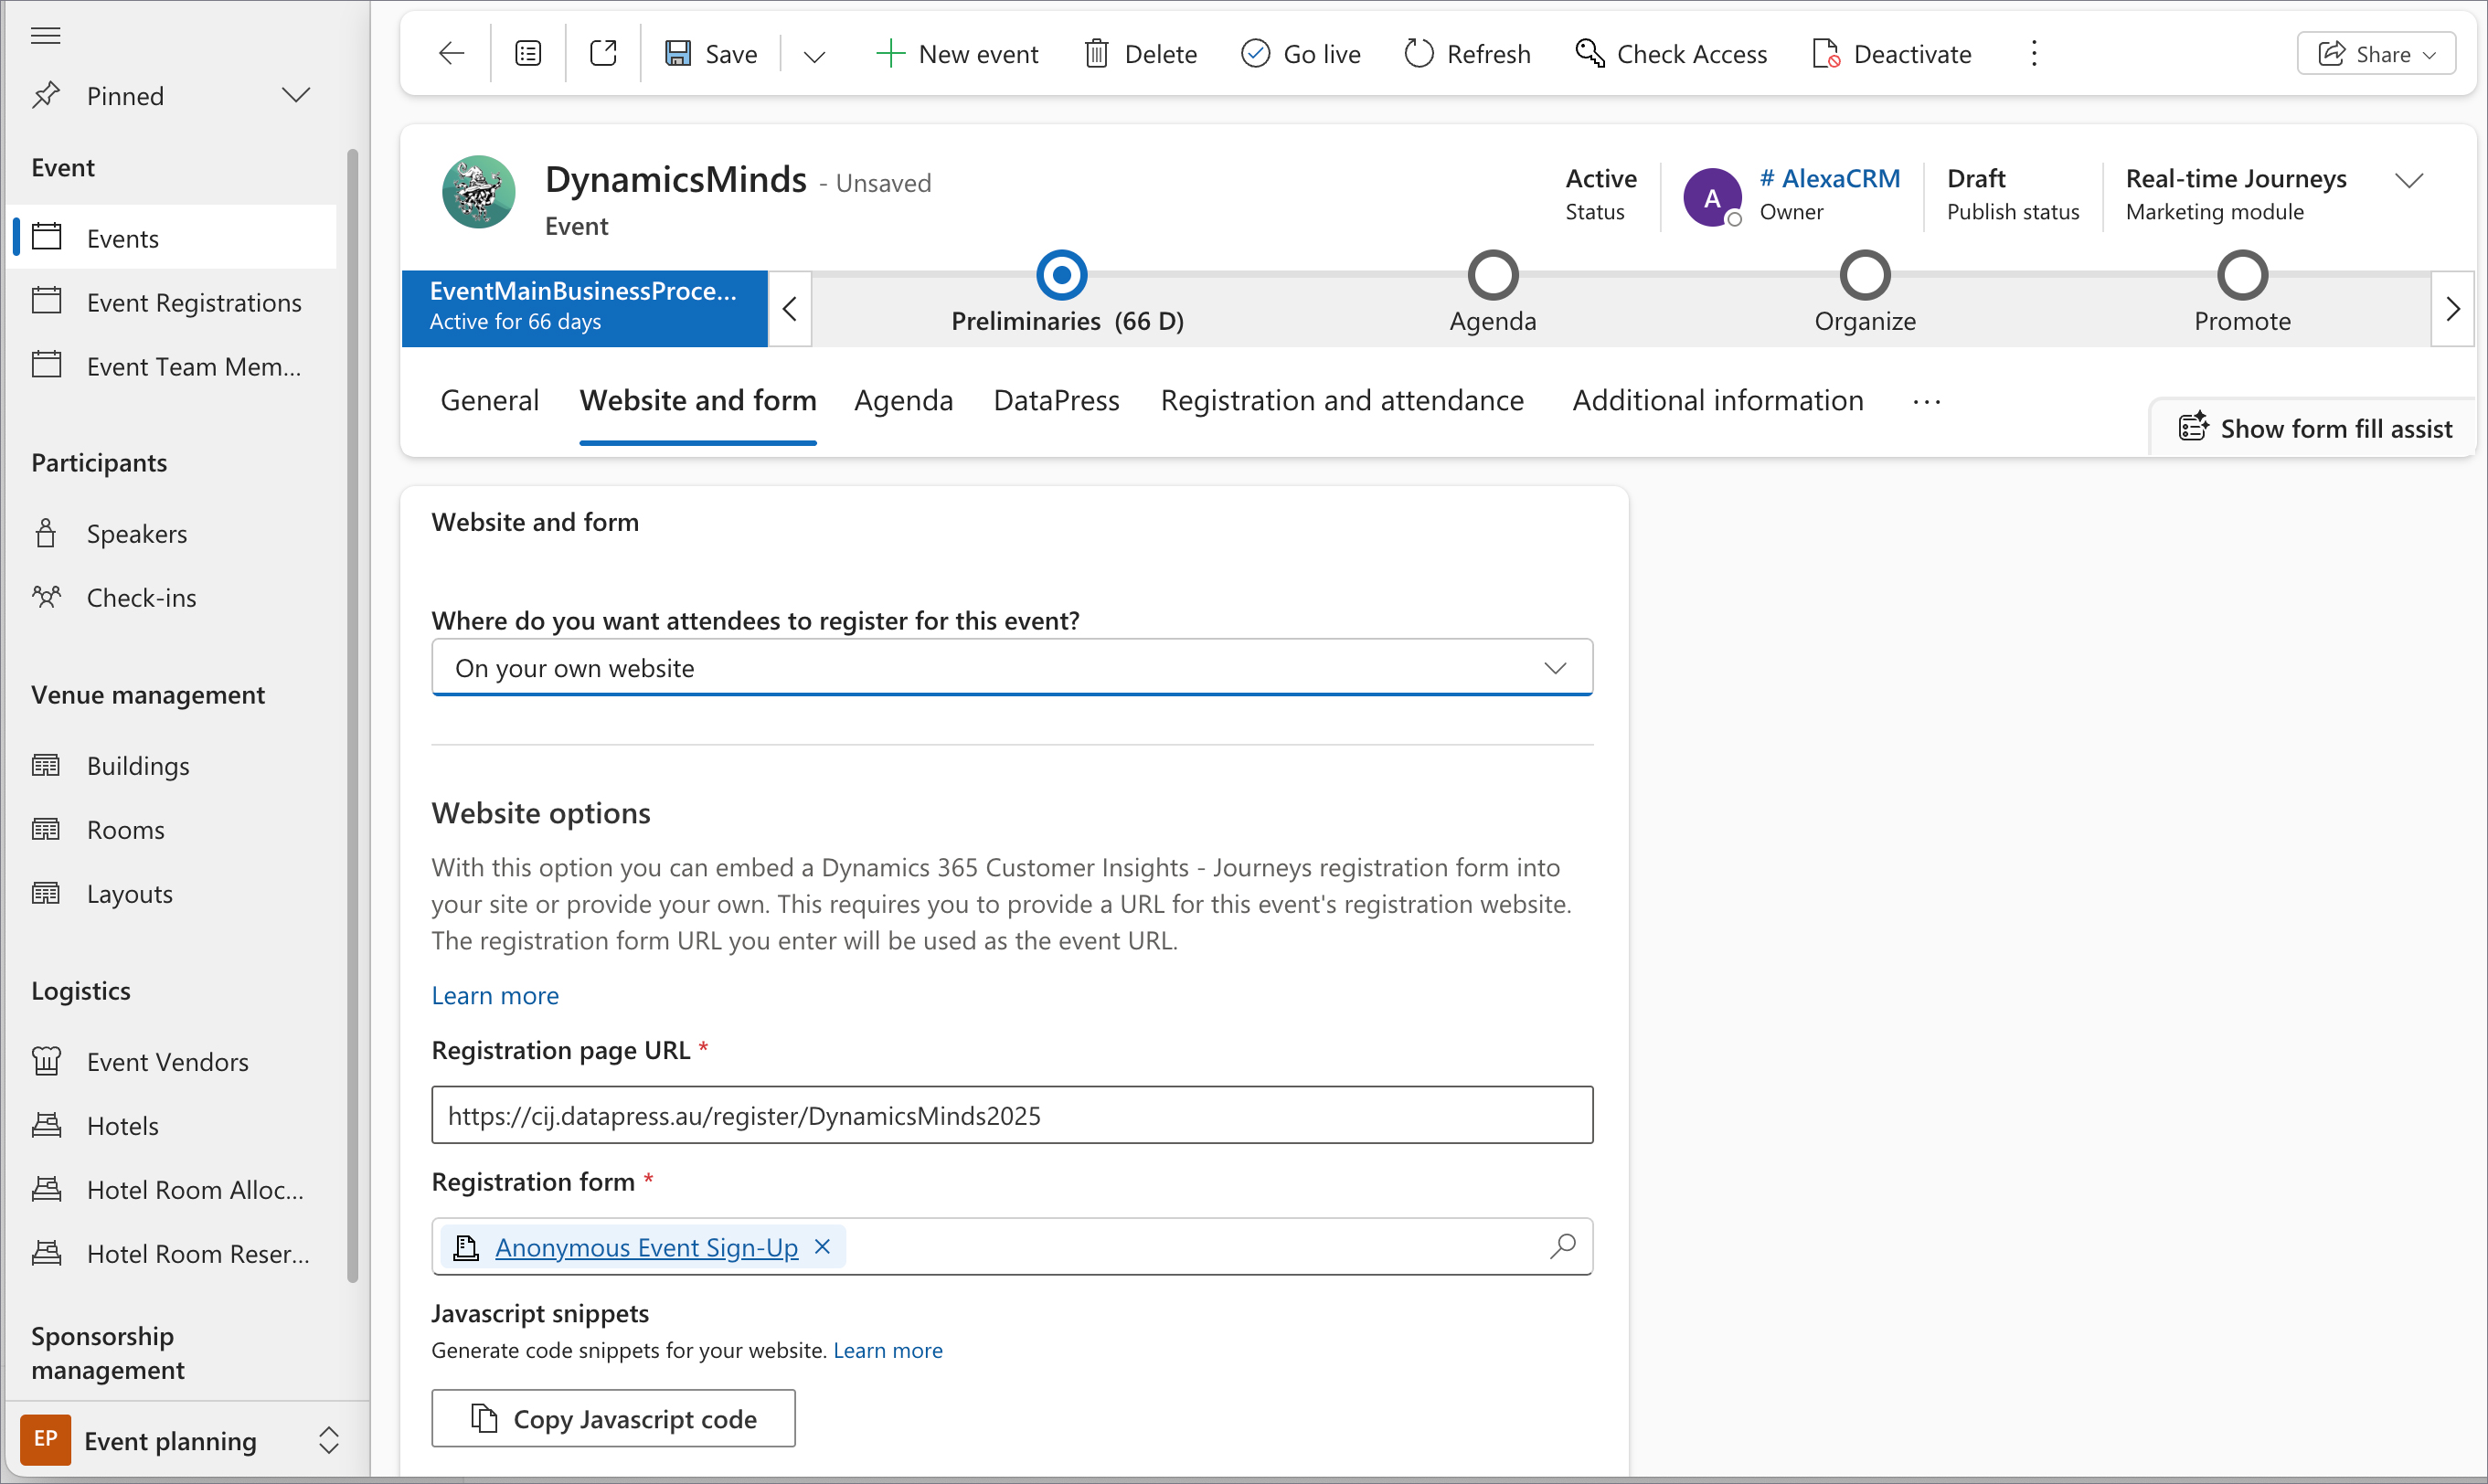This screenshot has width=2488, height=1484.
Task: Show more tabs via ellipsis
Action: coord(1926,402)
